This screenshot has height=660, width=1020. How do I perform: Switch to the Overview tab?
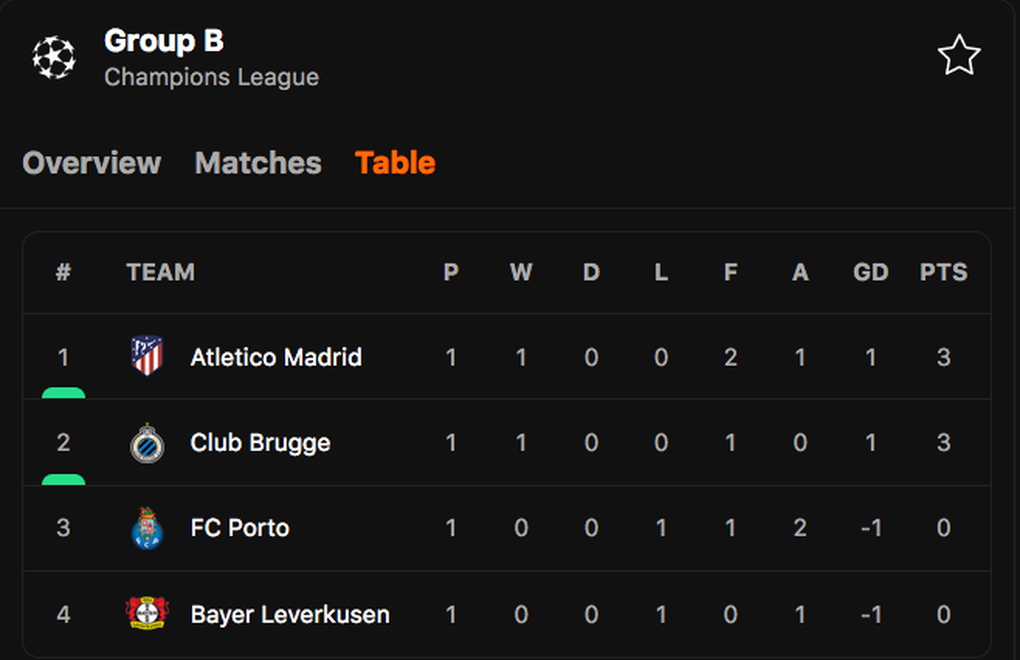pos(92,163)
